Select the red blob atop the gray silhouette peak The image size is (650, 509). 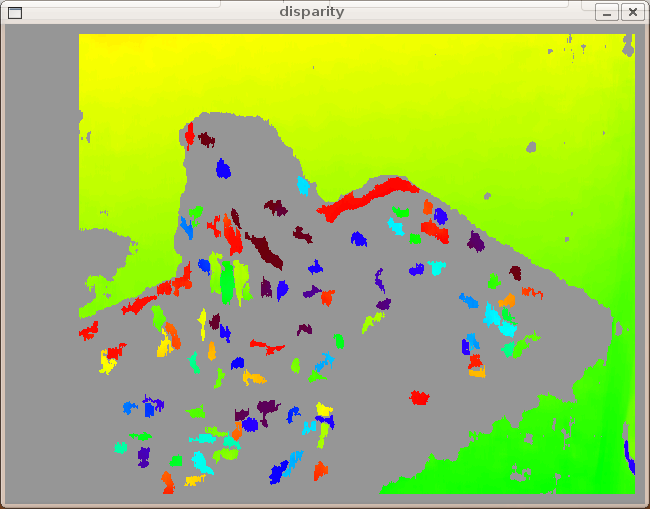coord(189,133)
